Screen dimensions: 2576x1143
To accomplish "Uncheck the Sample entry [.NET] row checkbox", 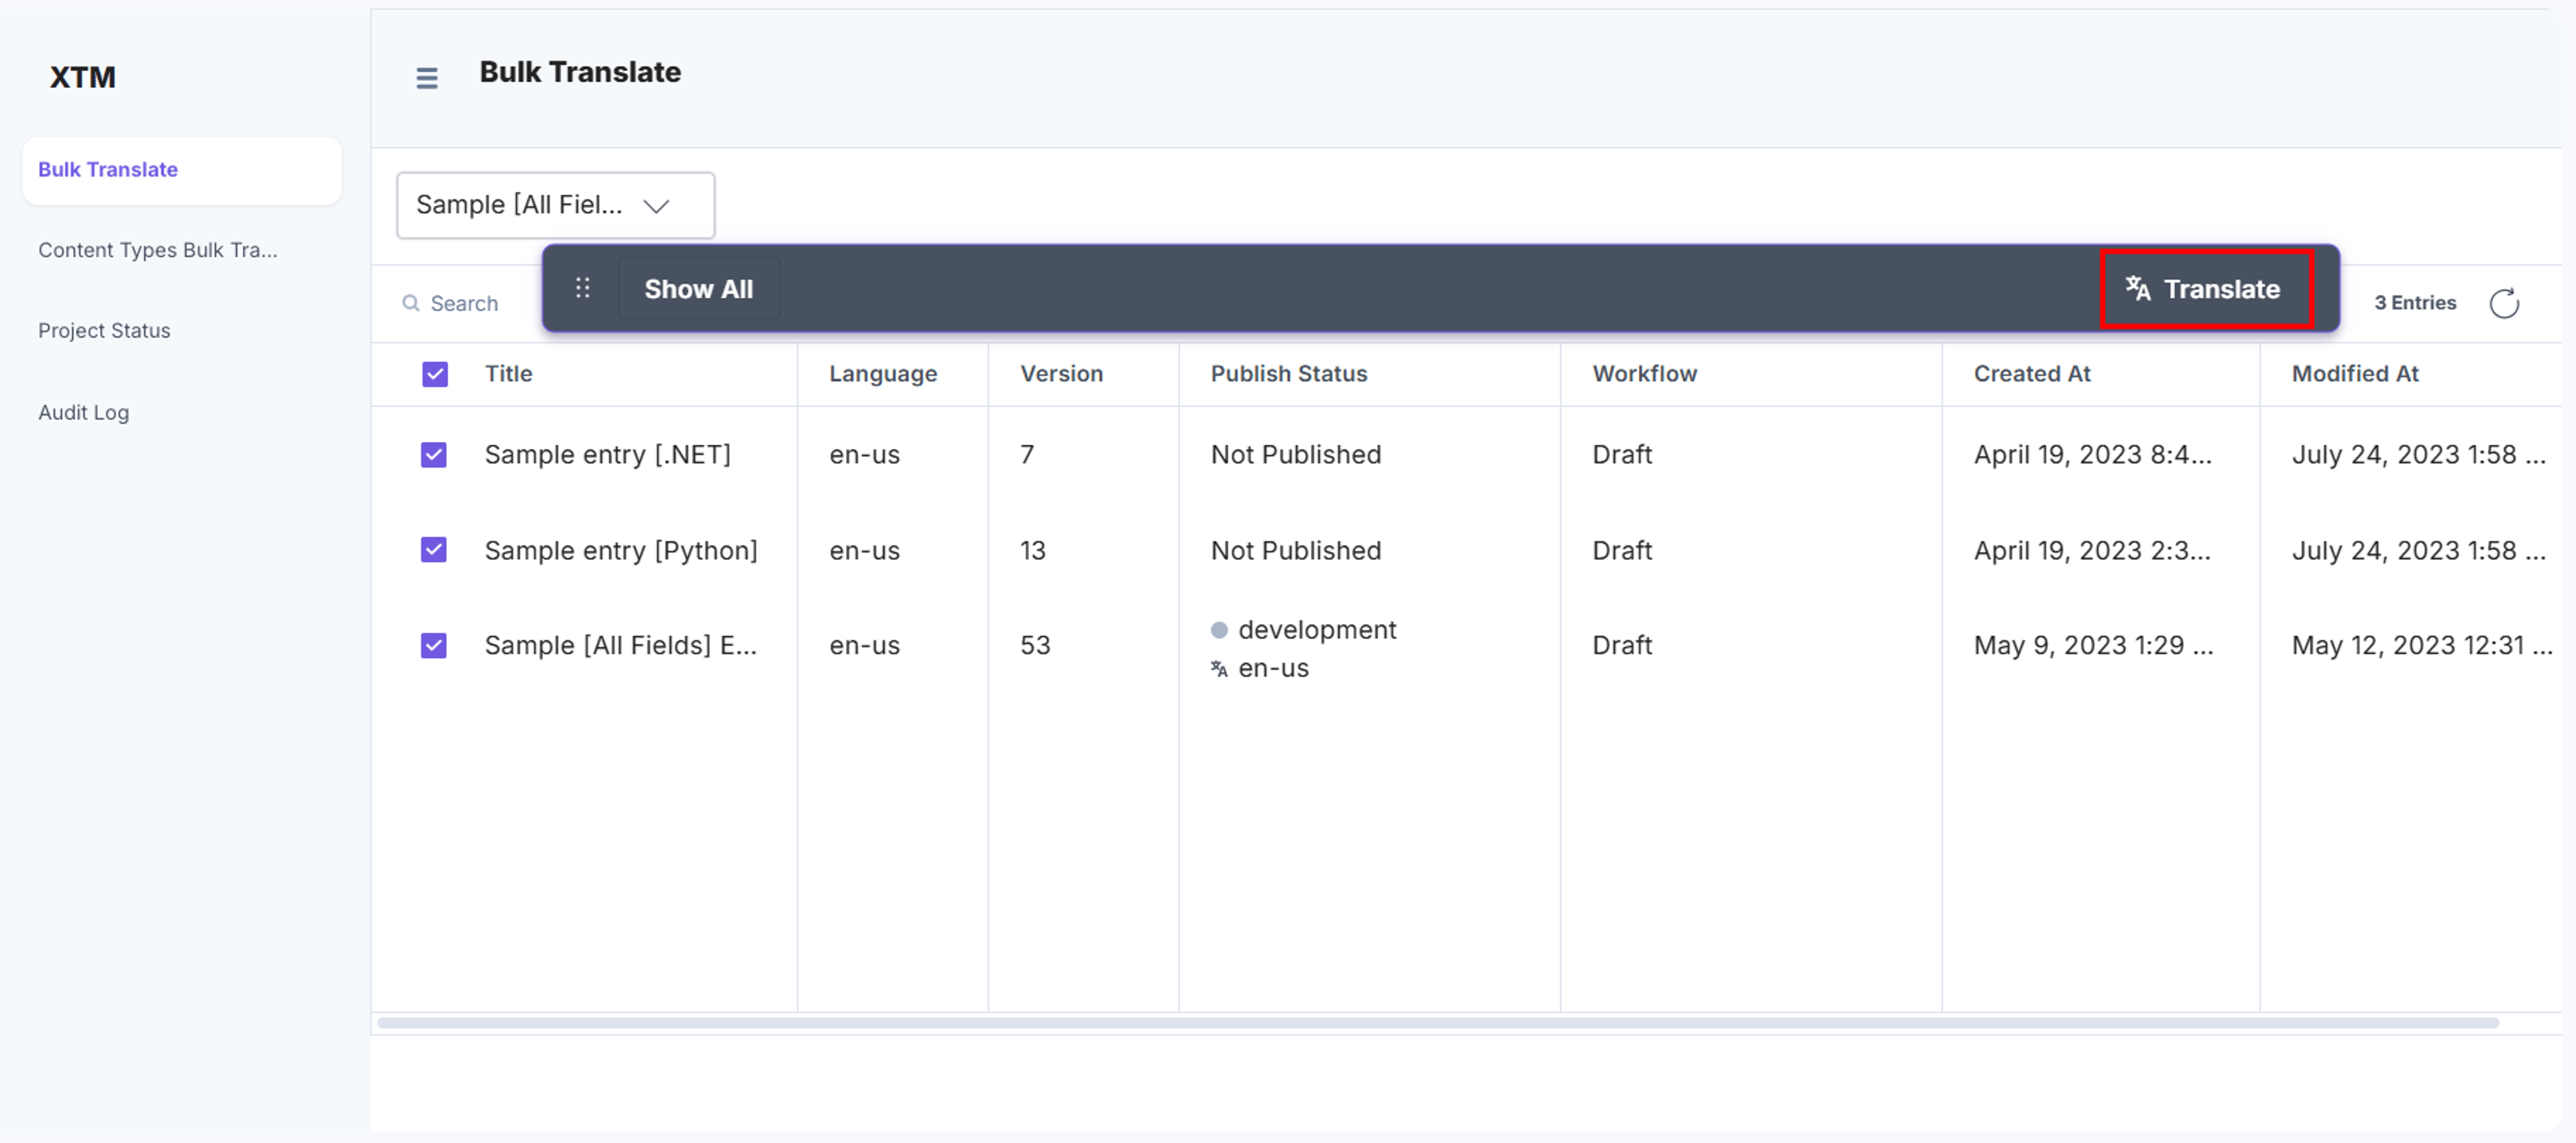I will [x=434, y=455].
